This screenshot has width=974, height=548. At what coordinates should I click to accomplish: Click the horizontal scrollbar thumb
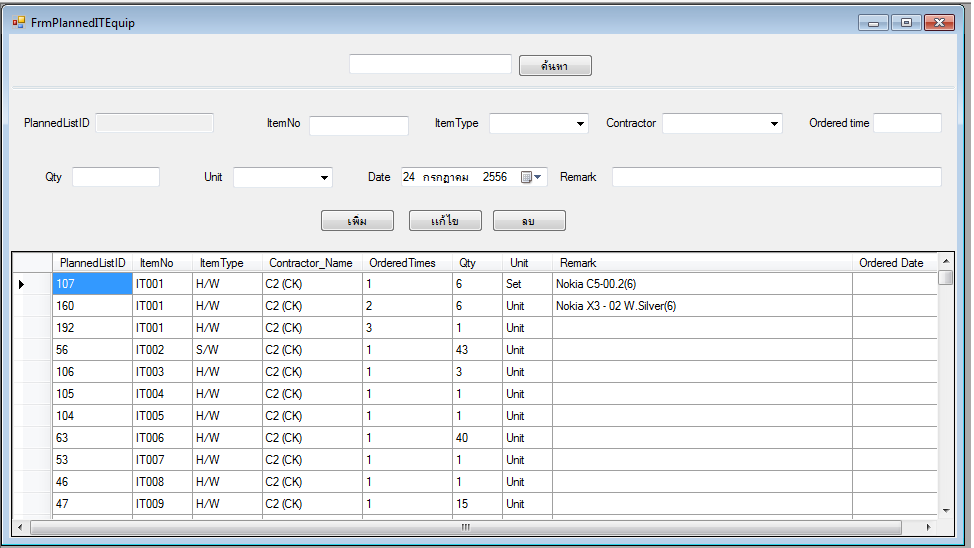tap(466, 527)
